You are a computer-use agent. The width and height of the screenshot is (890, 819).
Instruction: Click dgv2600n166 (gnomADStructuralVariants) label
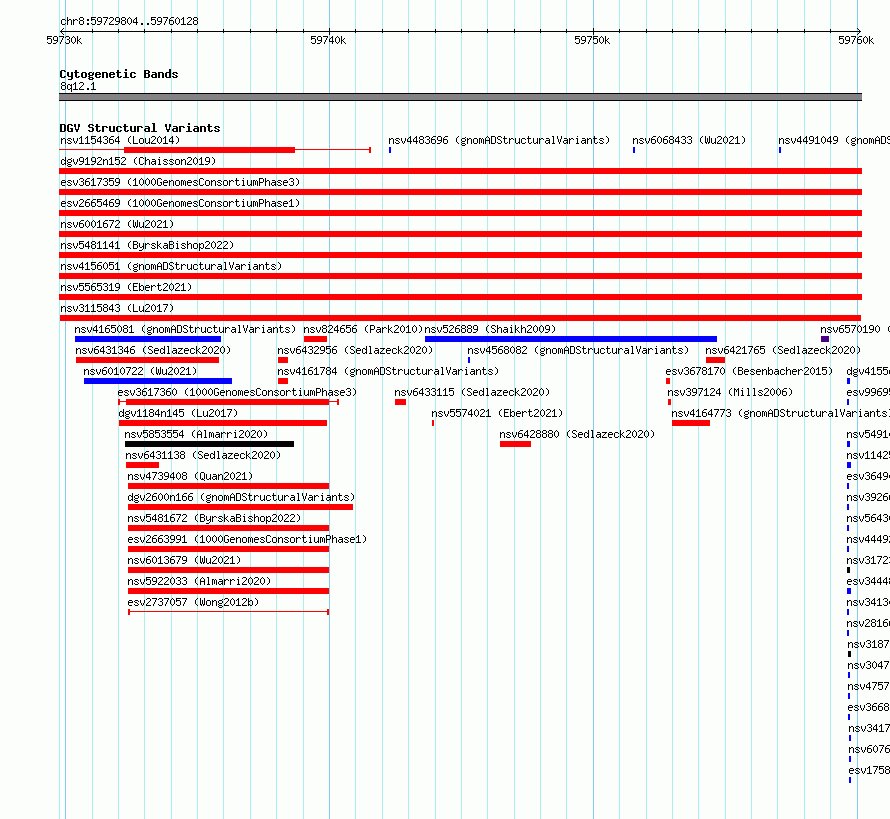[241, 497]
